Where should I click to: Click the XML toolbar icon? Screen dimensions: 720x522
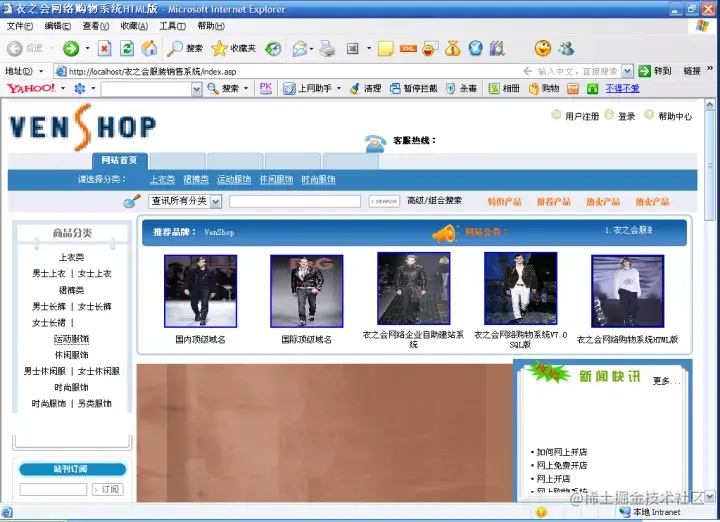point(408,48)
